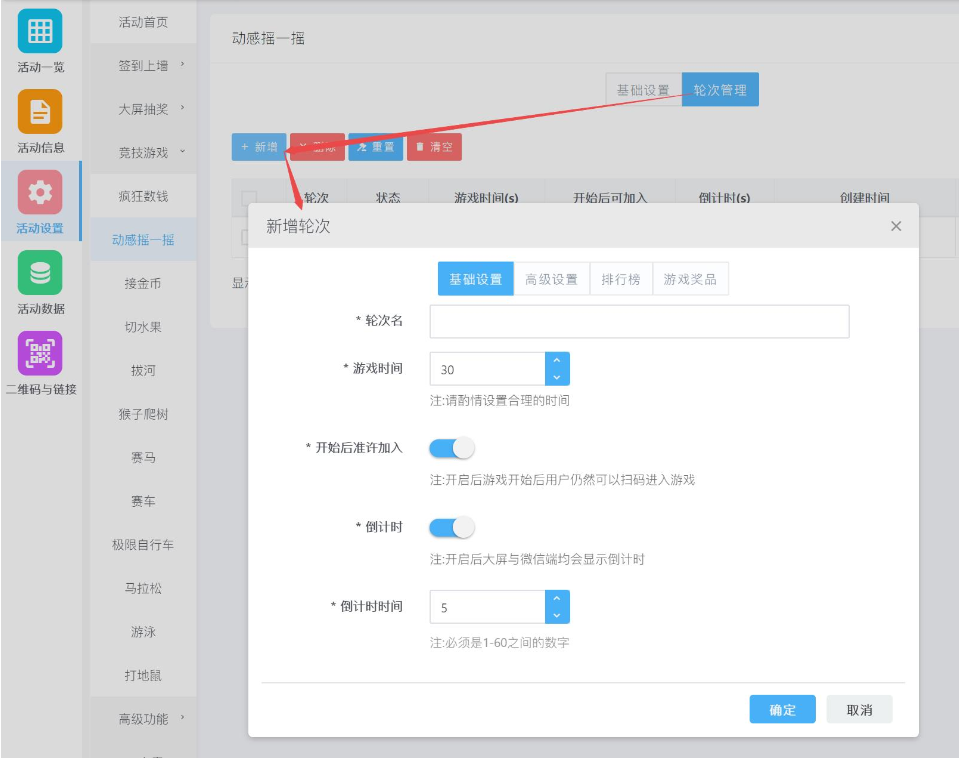Screen dimensions: 959x758
Task: Click the 创建时间 column header
Action: [x=864, y=198]
